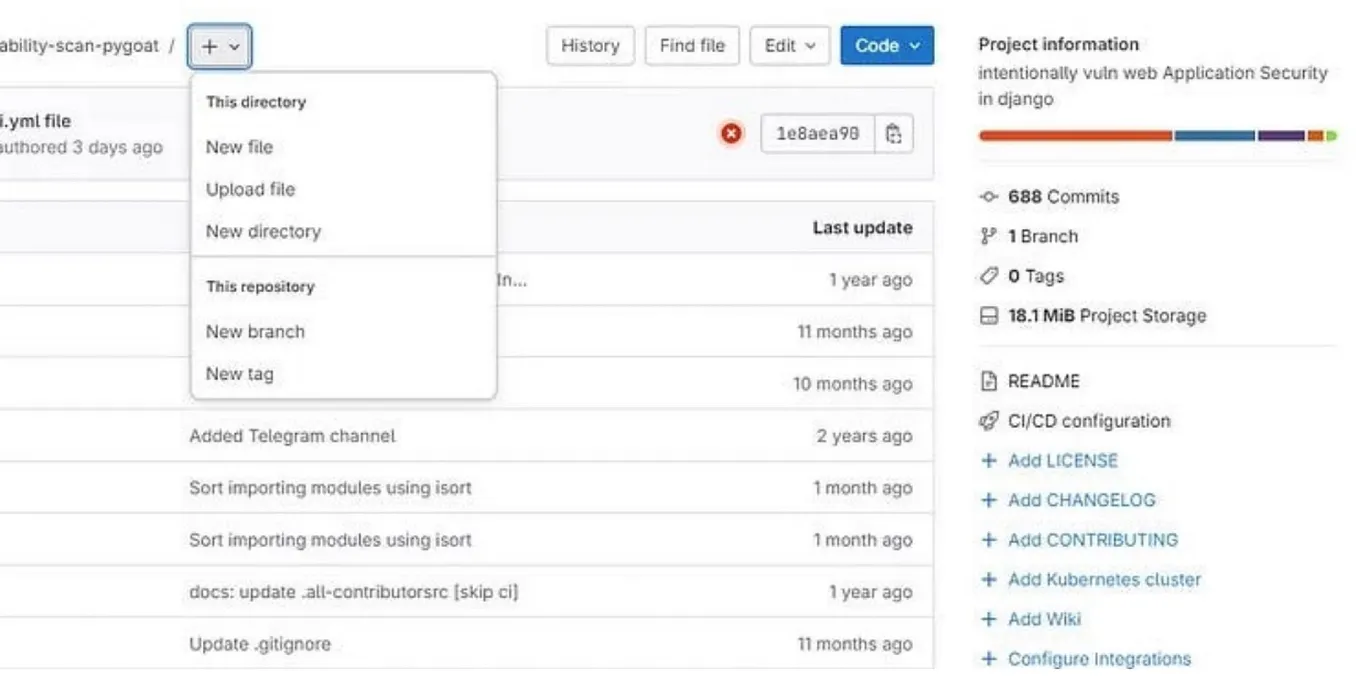Open the 688 Commits history via commits icon

(x=990, y=197)
